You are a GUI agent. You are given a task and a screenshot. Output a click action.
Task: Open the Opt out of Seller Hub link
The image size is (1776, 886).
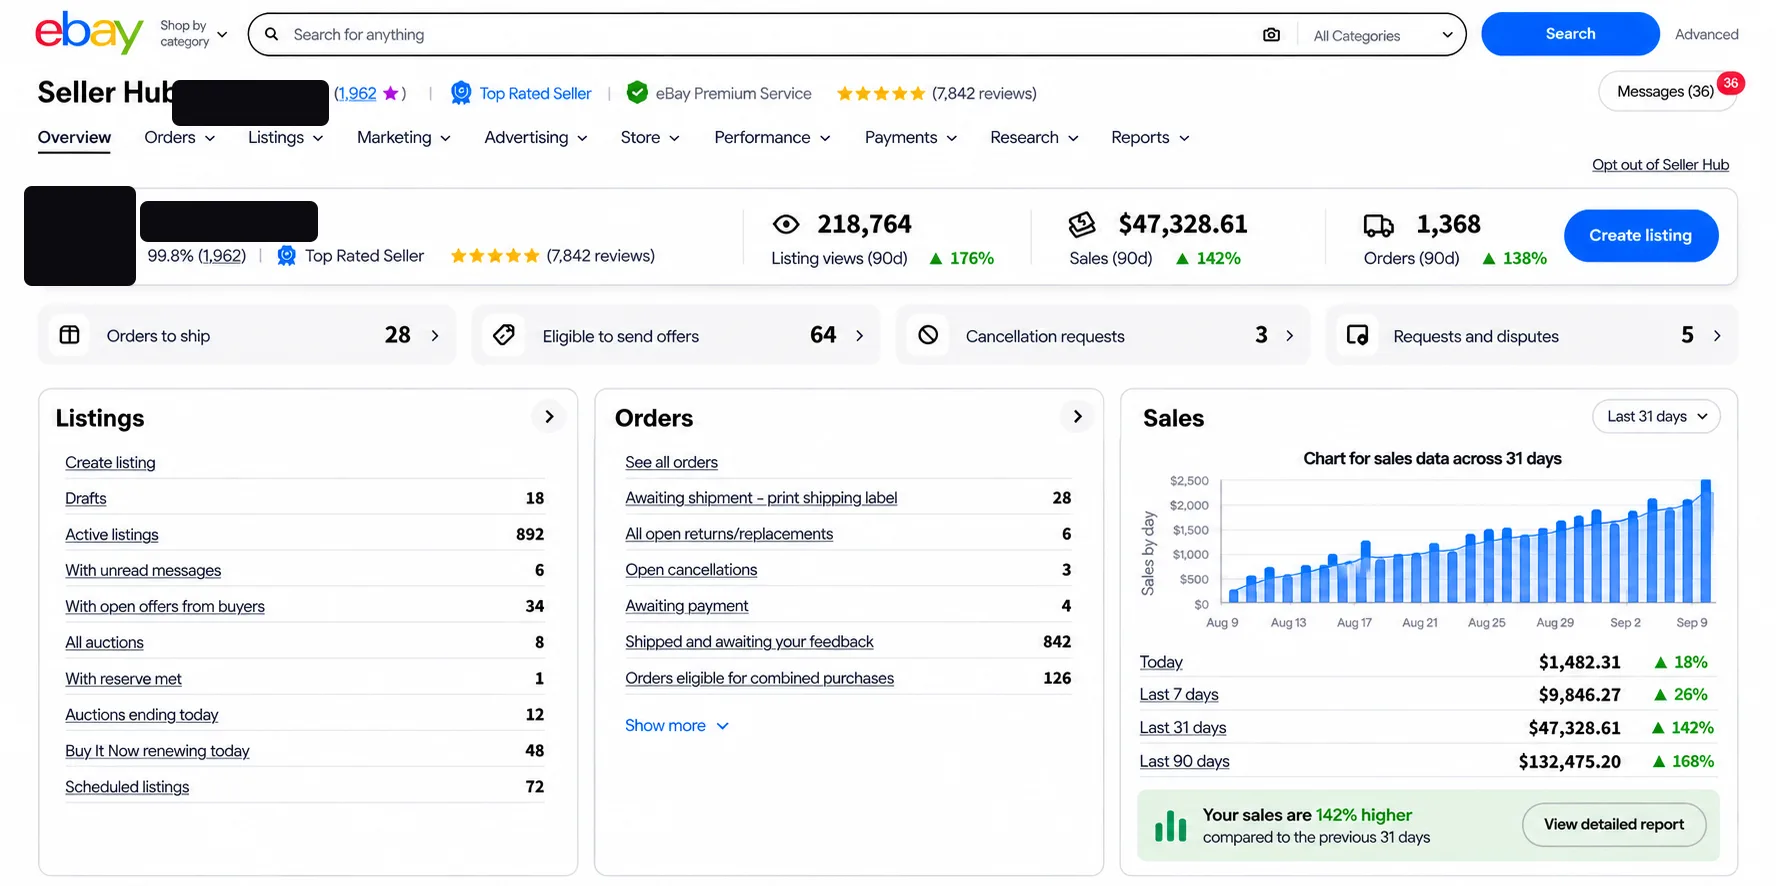(1660, 165)
